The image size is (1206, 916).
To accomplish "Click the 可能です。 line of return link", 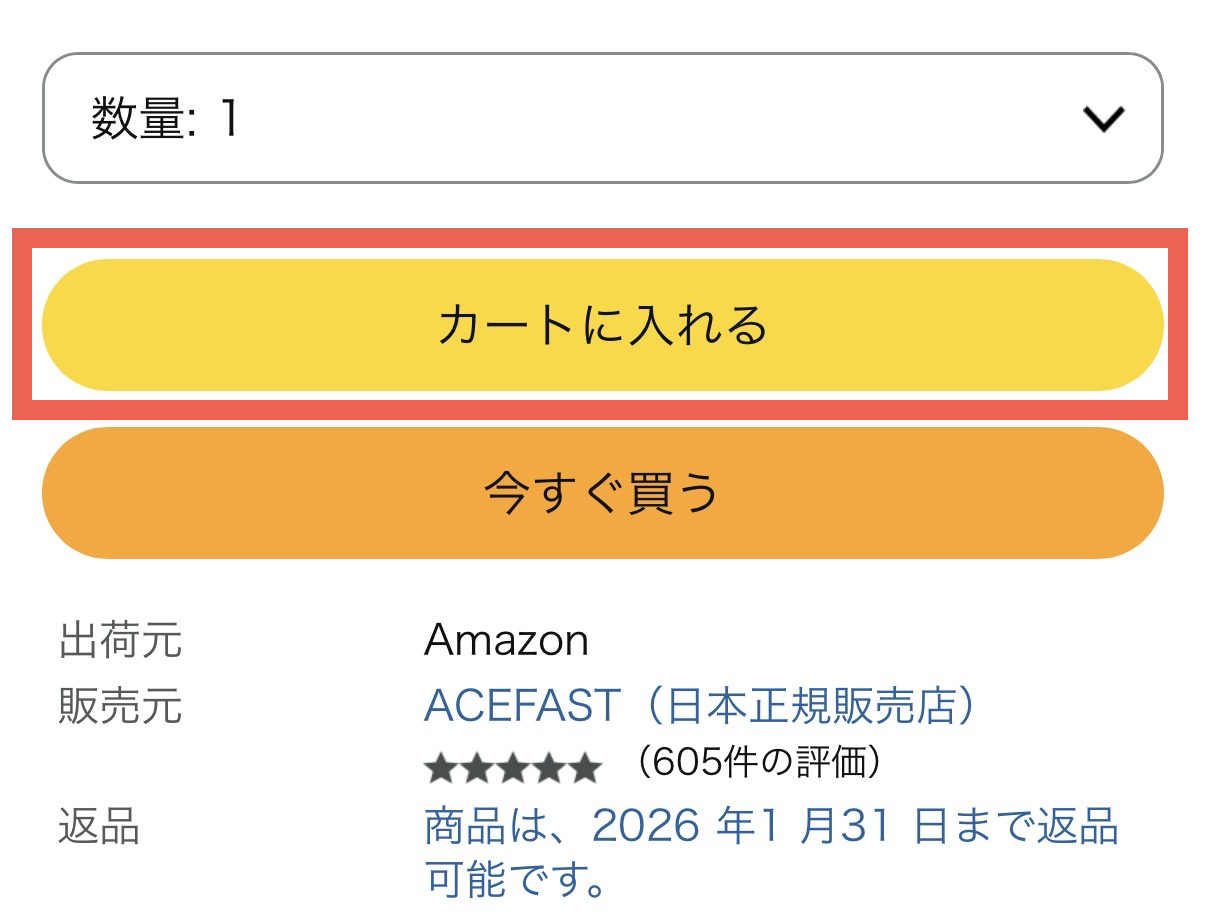I will [x=516, y=878].
